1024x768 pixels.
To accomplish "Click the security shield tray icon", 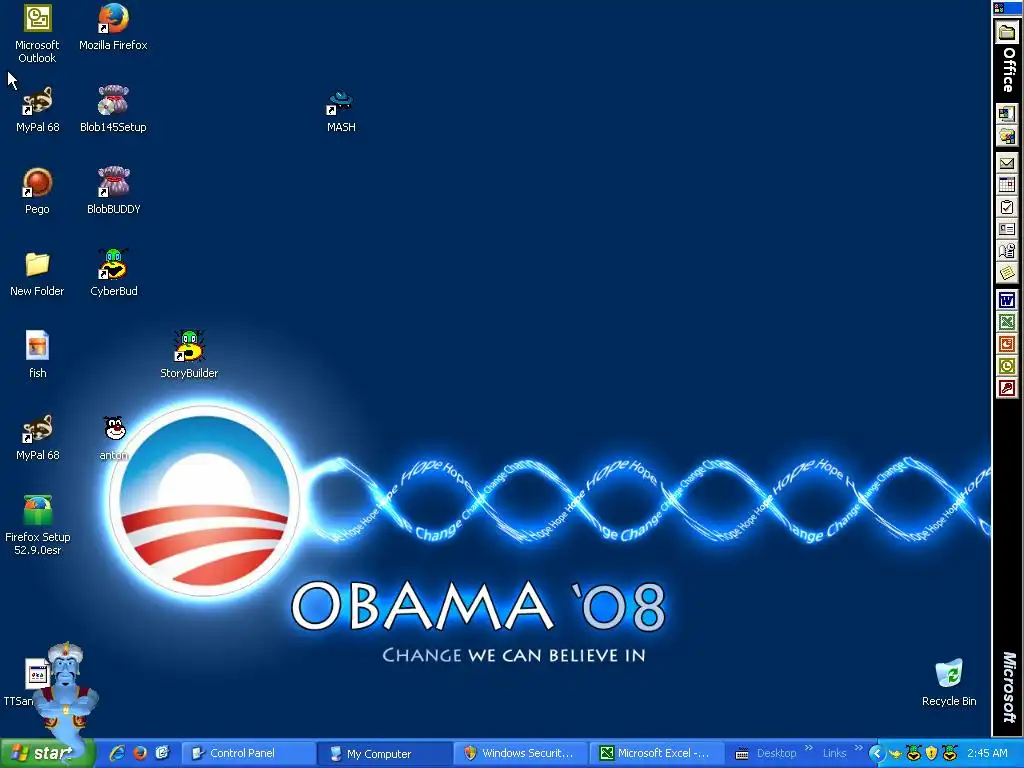I will click(x=931, y=753).
